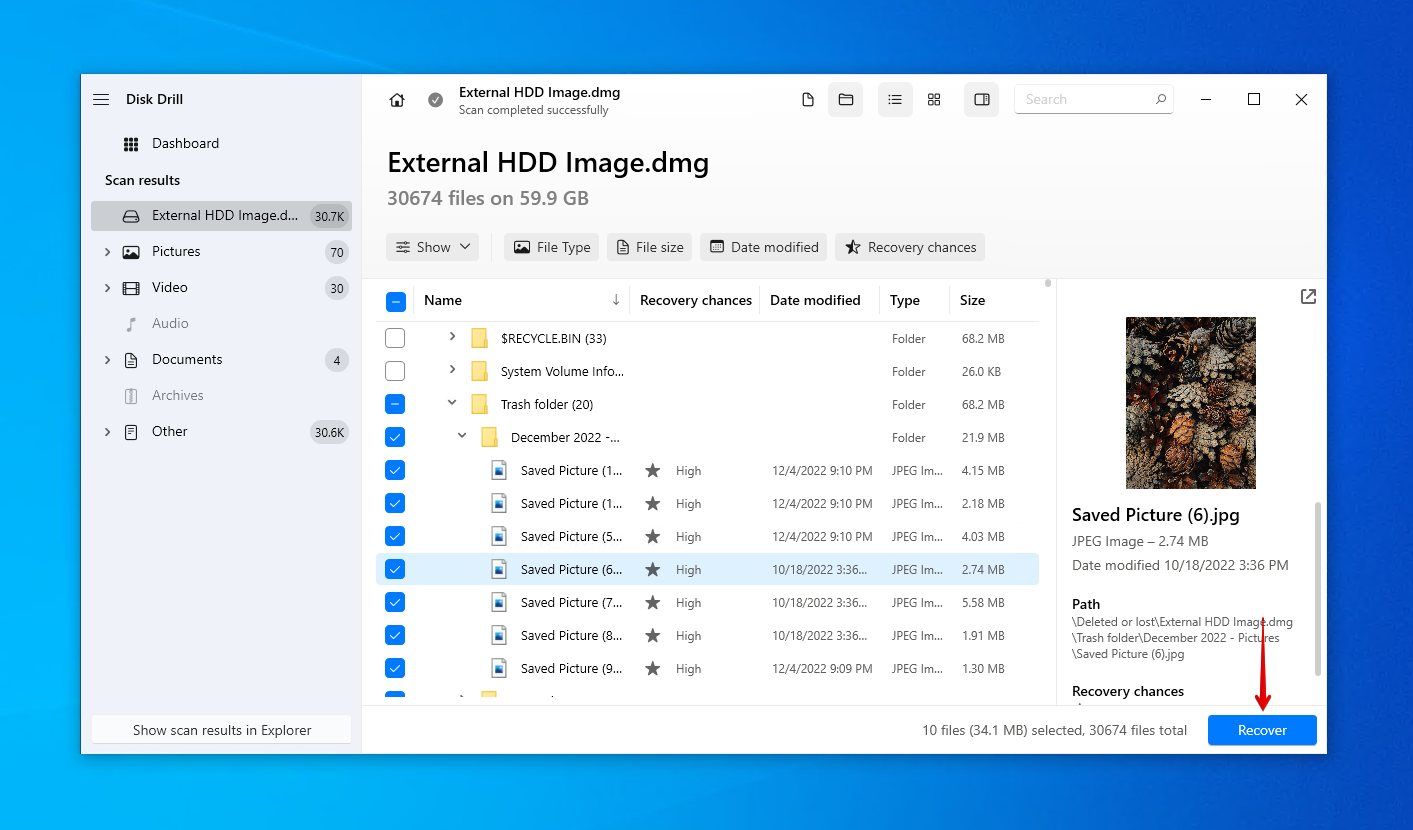The height and width of the screenshot is (830, 1413).
Task: Click the preview pane vertical scrollbar
Action: [1317, 590]
